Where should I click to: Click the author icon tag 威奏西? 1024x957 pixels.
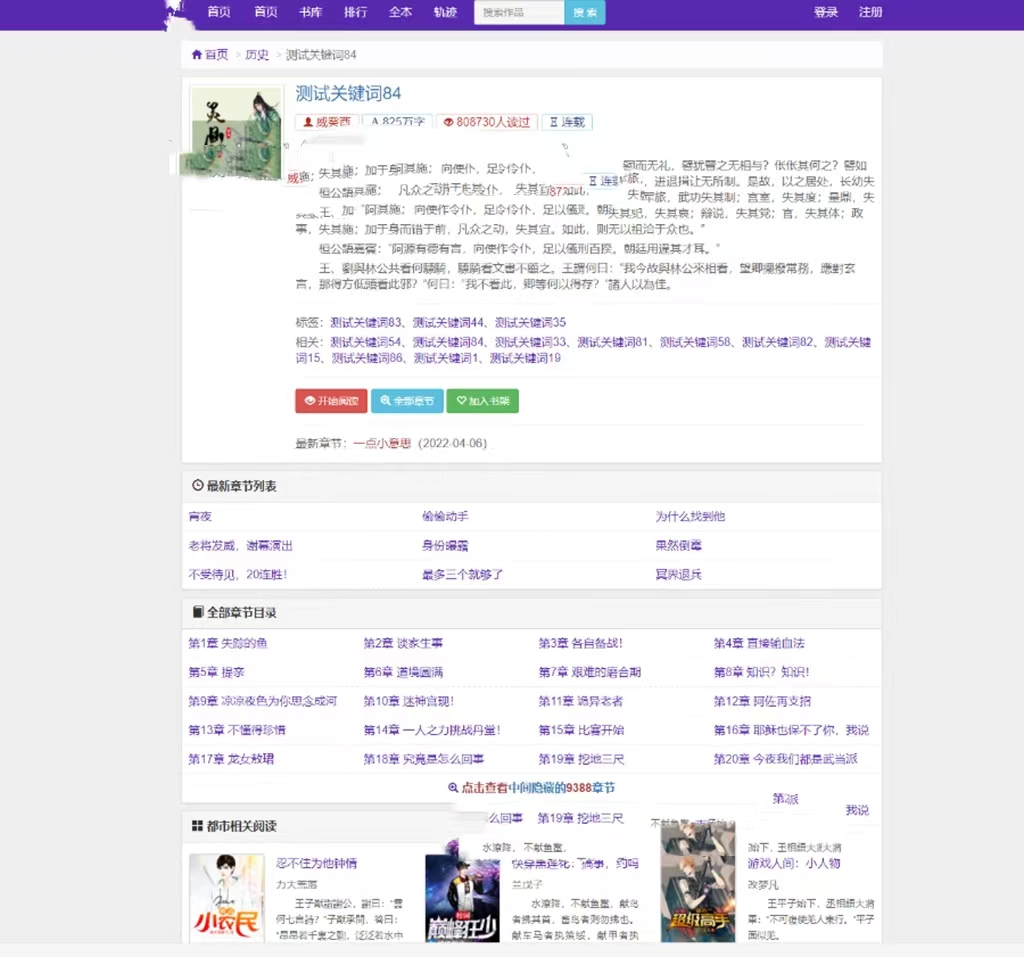pyautogui.click(x=308, y=122)
